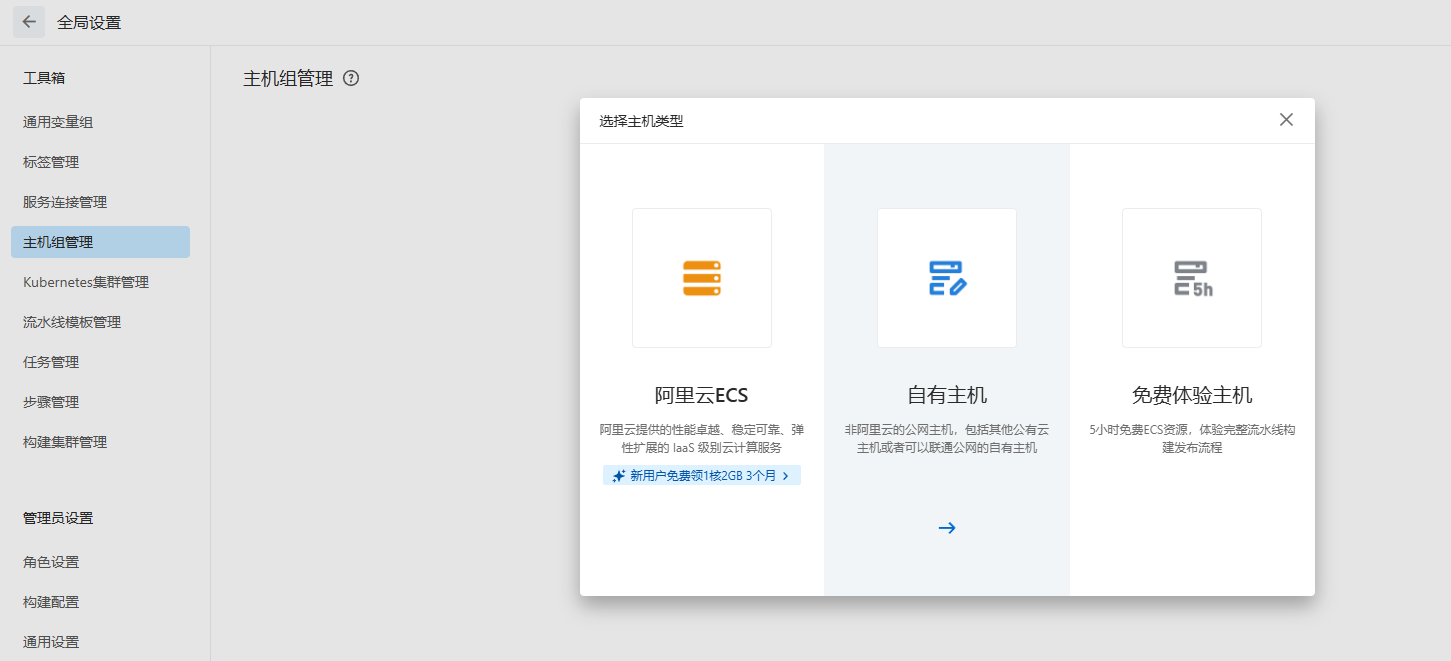The width and height of the screenshot is (1451, 661).
Task: Open 构建集群管理 in sidebar
Action: click(65, 442)
